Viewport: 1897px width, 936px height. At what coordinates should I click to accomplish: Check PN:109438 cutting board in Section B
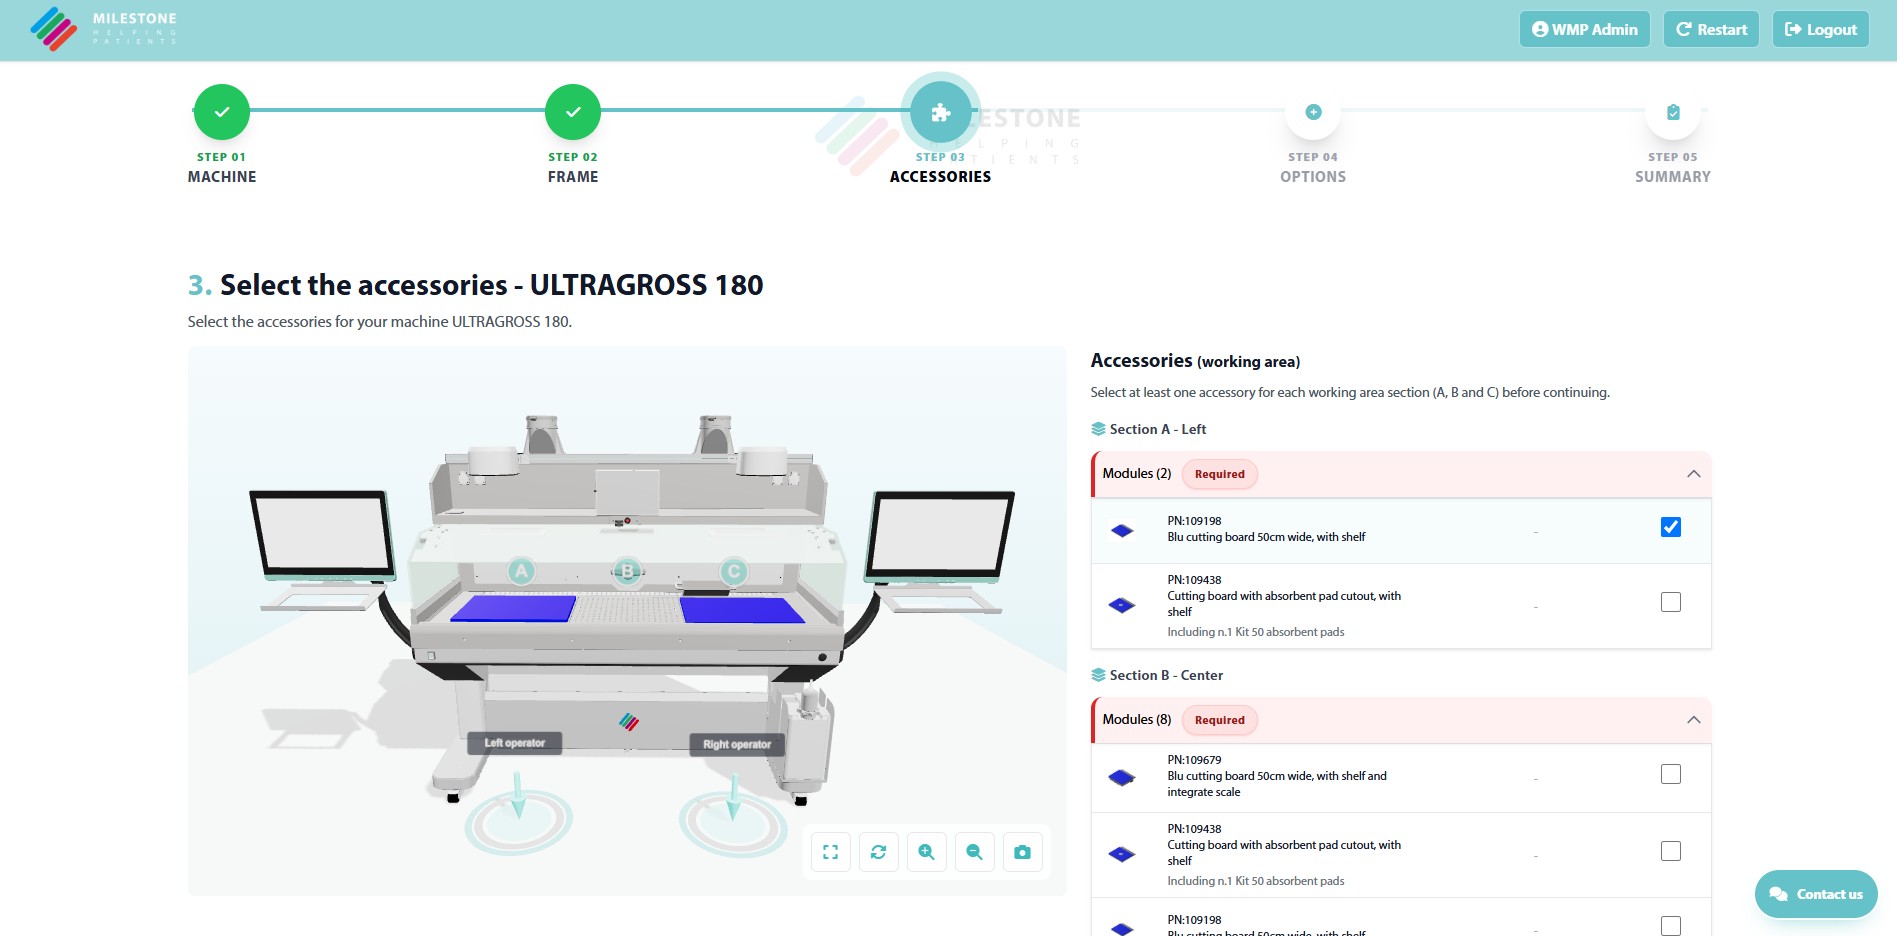click(x=1670, y=851)
